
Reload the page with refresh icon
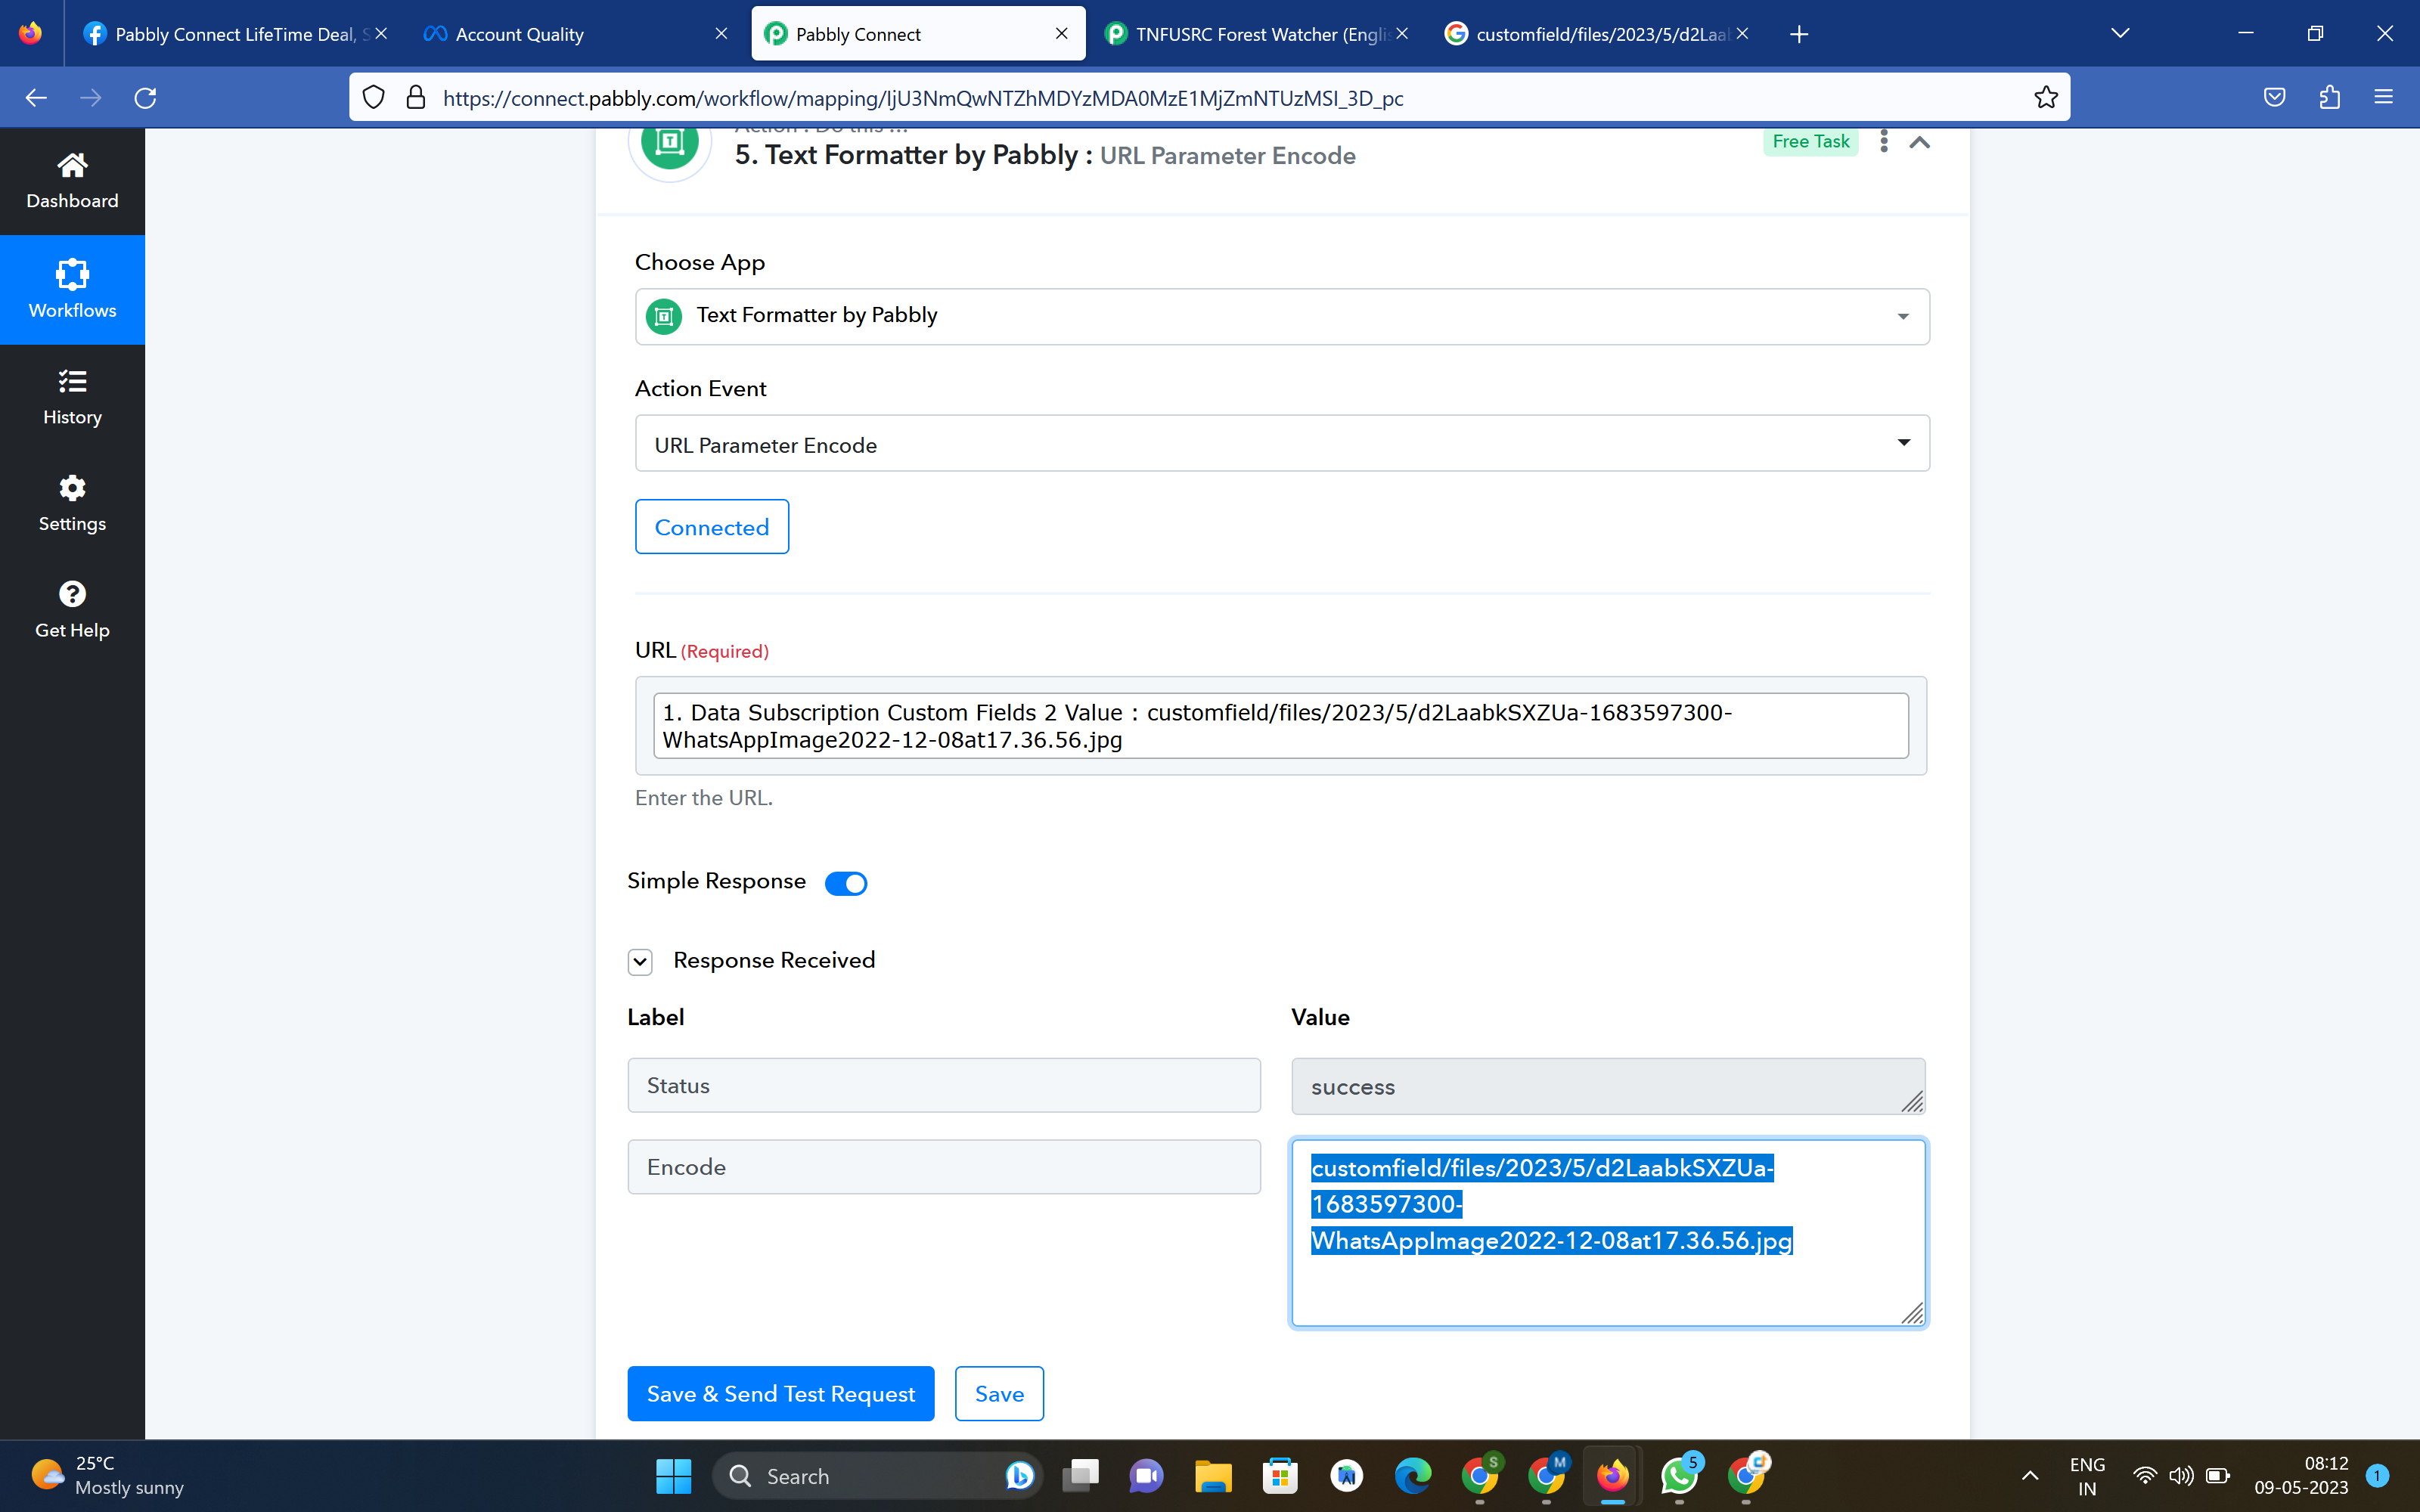click(x=146, y=97)
